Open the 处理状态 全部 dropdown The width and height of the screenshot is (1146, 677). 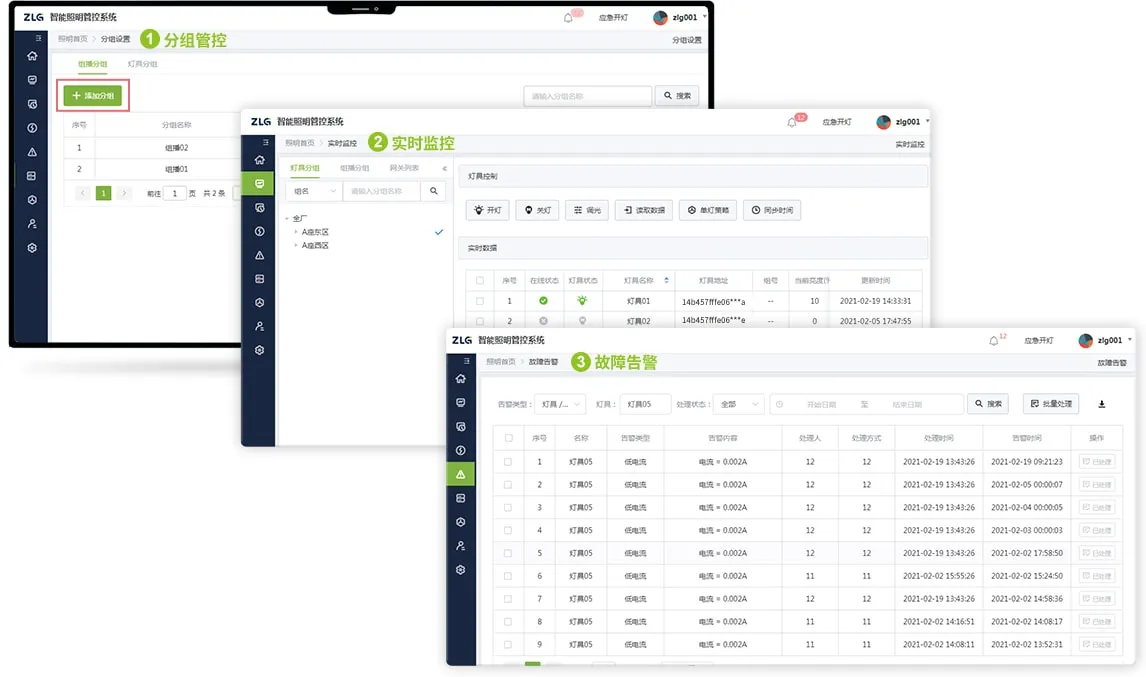740,404
